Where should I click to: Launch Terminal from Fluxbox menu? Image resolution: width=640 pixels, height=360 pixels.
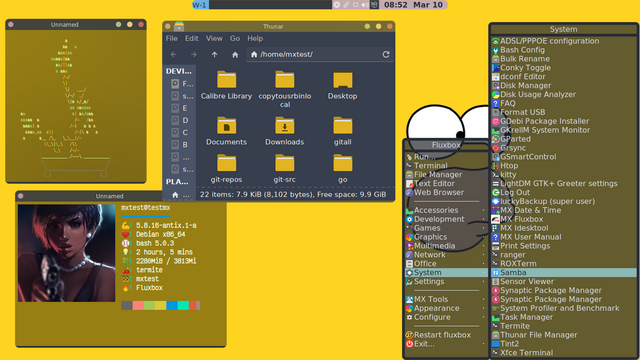pos(446,166)
